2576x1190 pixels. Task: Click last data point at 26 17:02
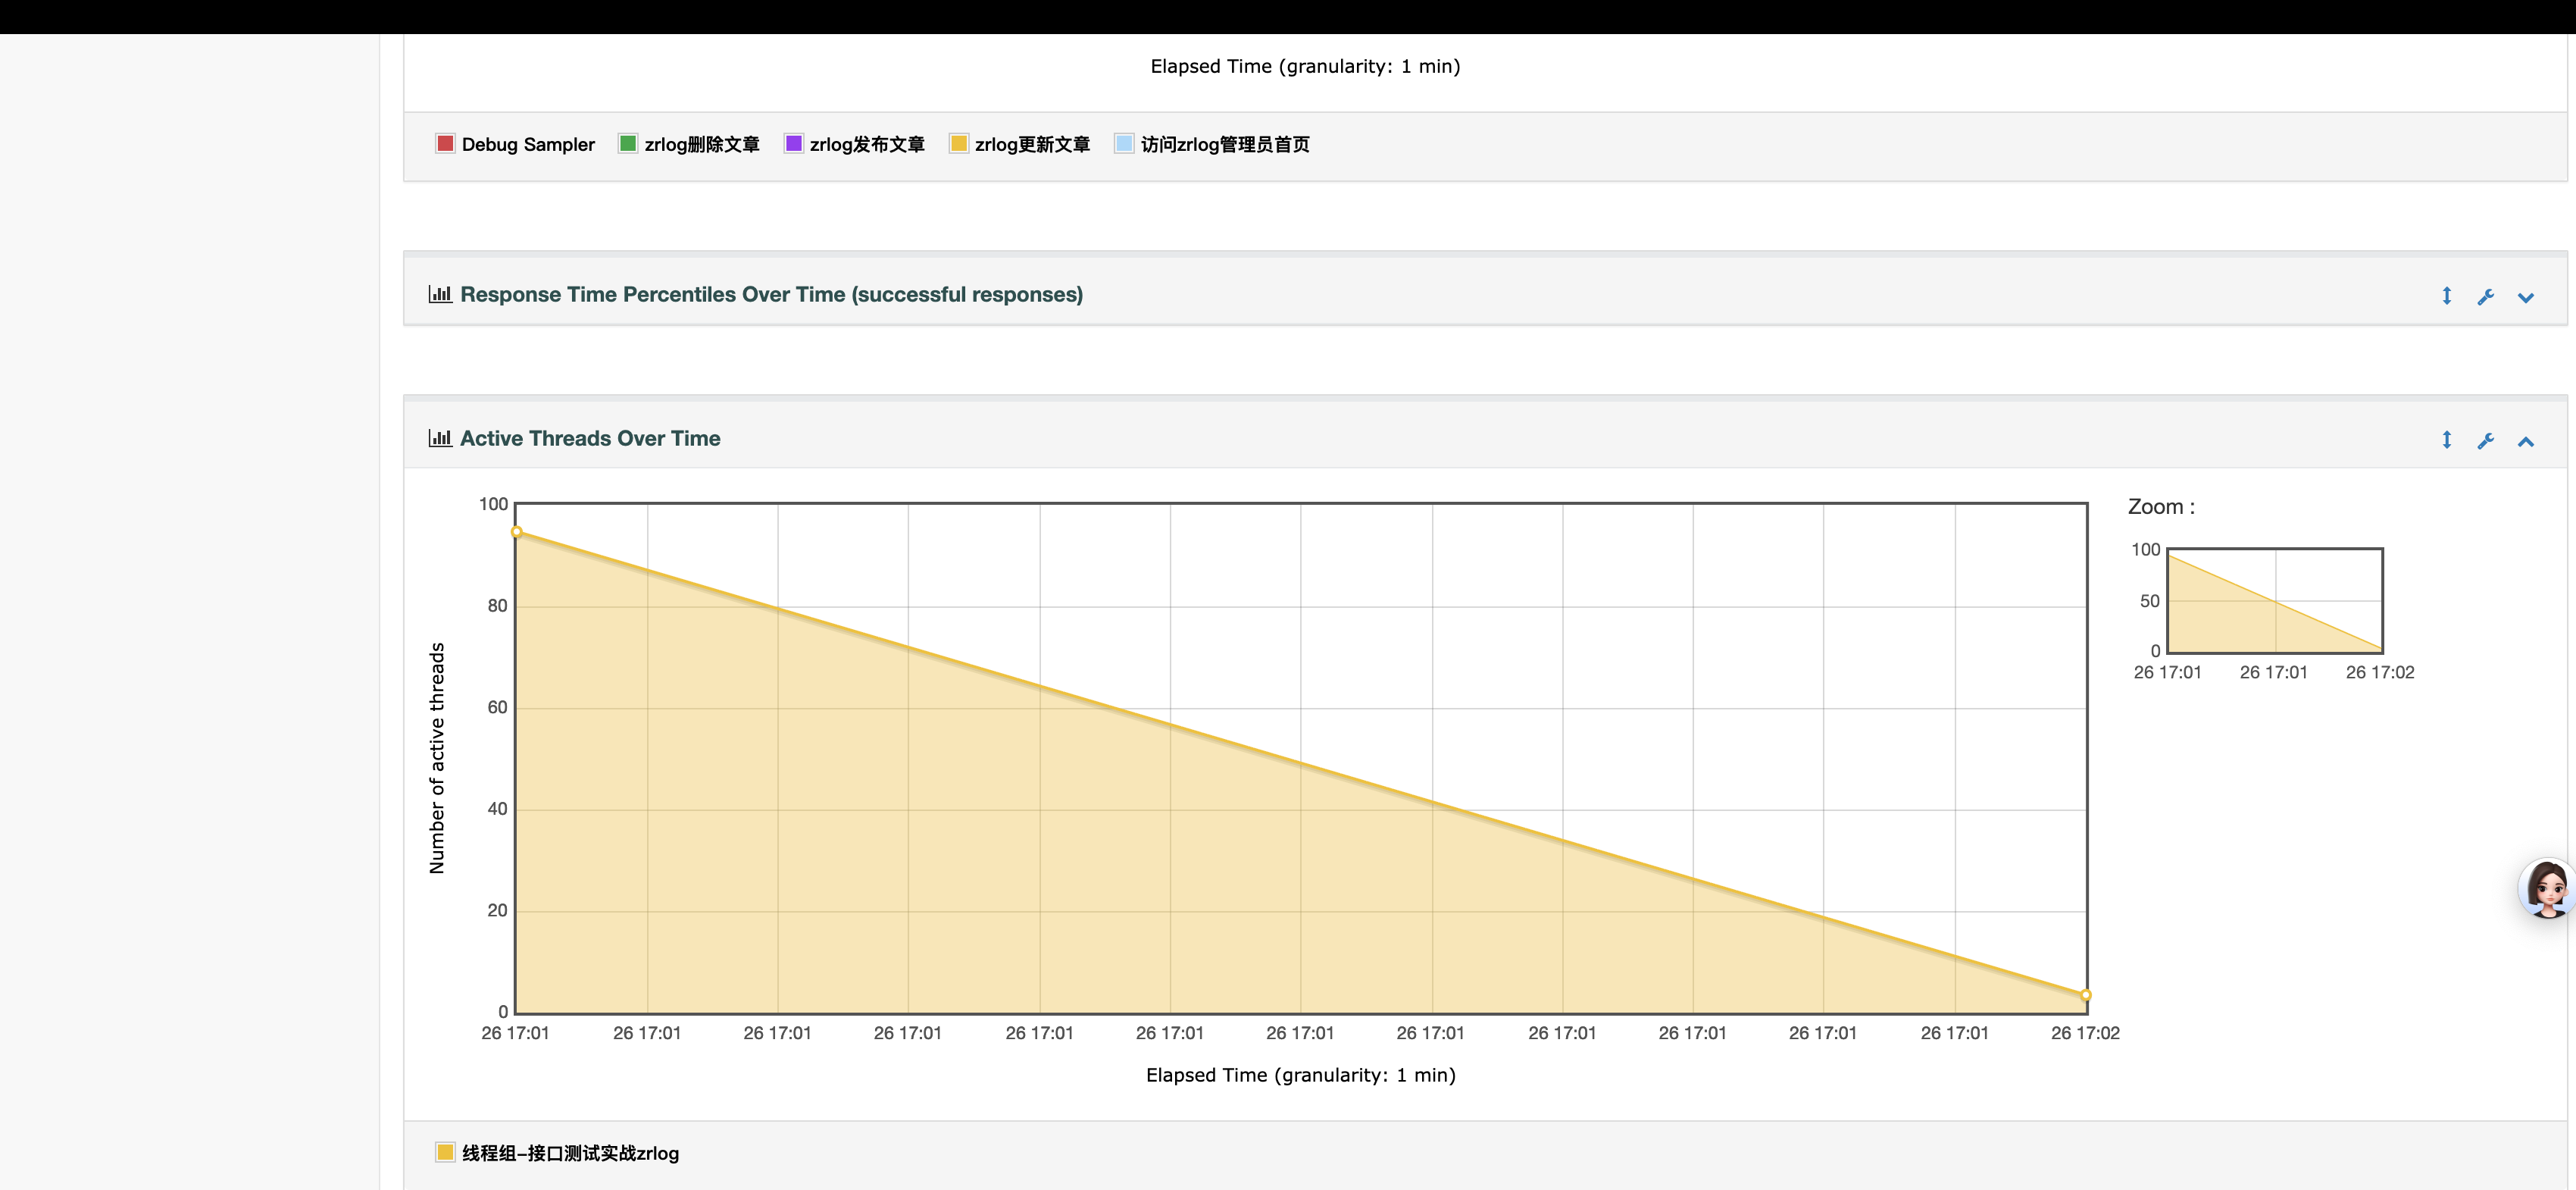[2085, 995]
